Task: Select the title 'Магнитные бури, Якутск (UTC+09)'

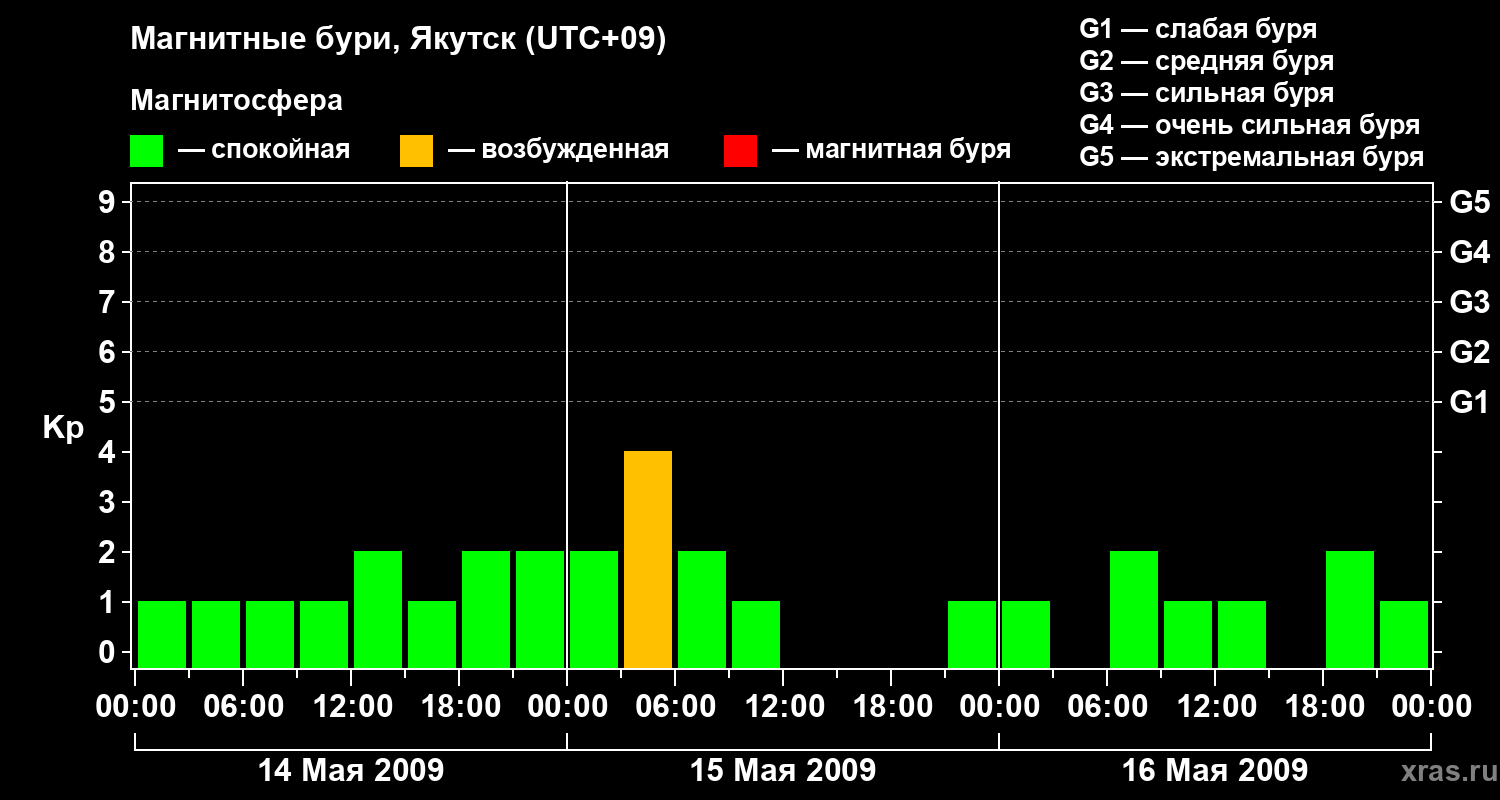Action: [398, 40]
